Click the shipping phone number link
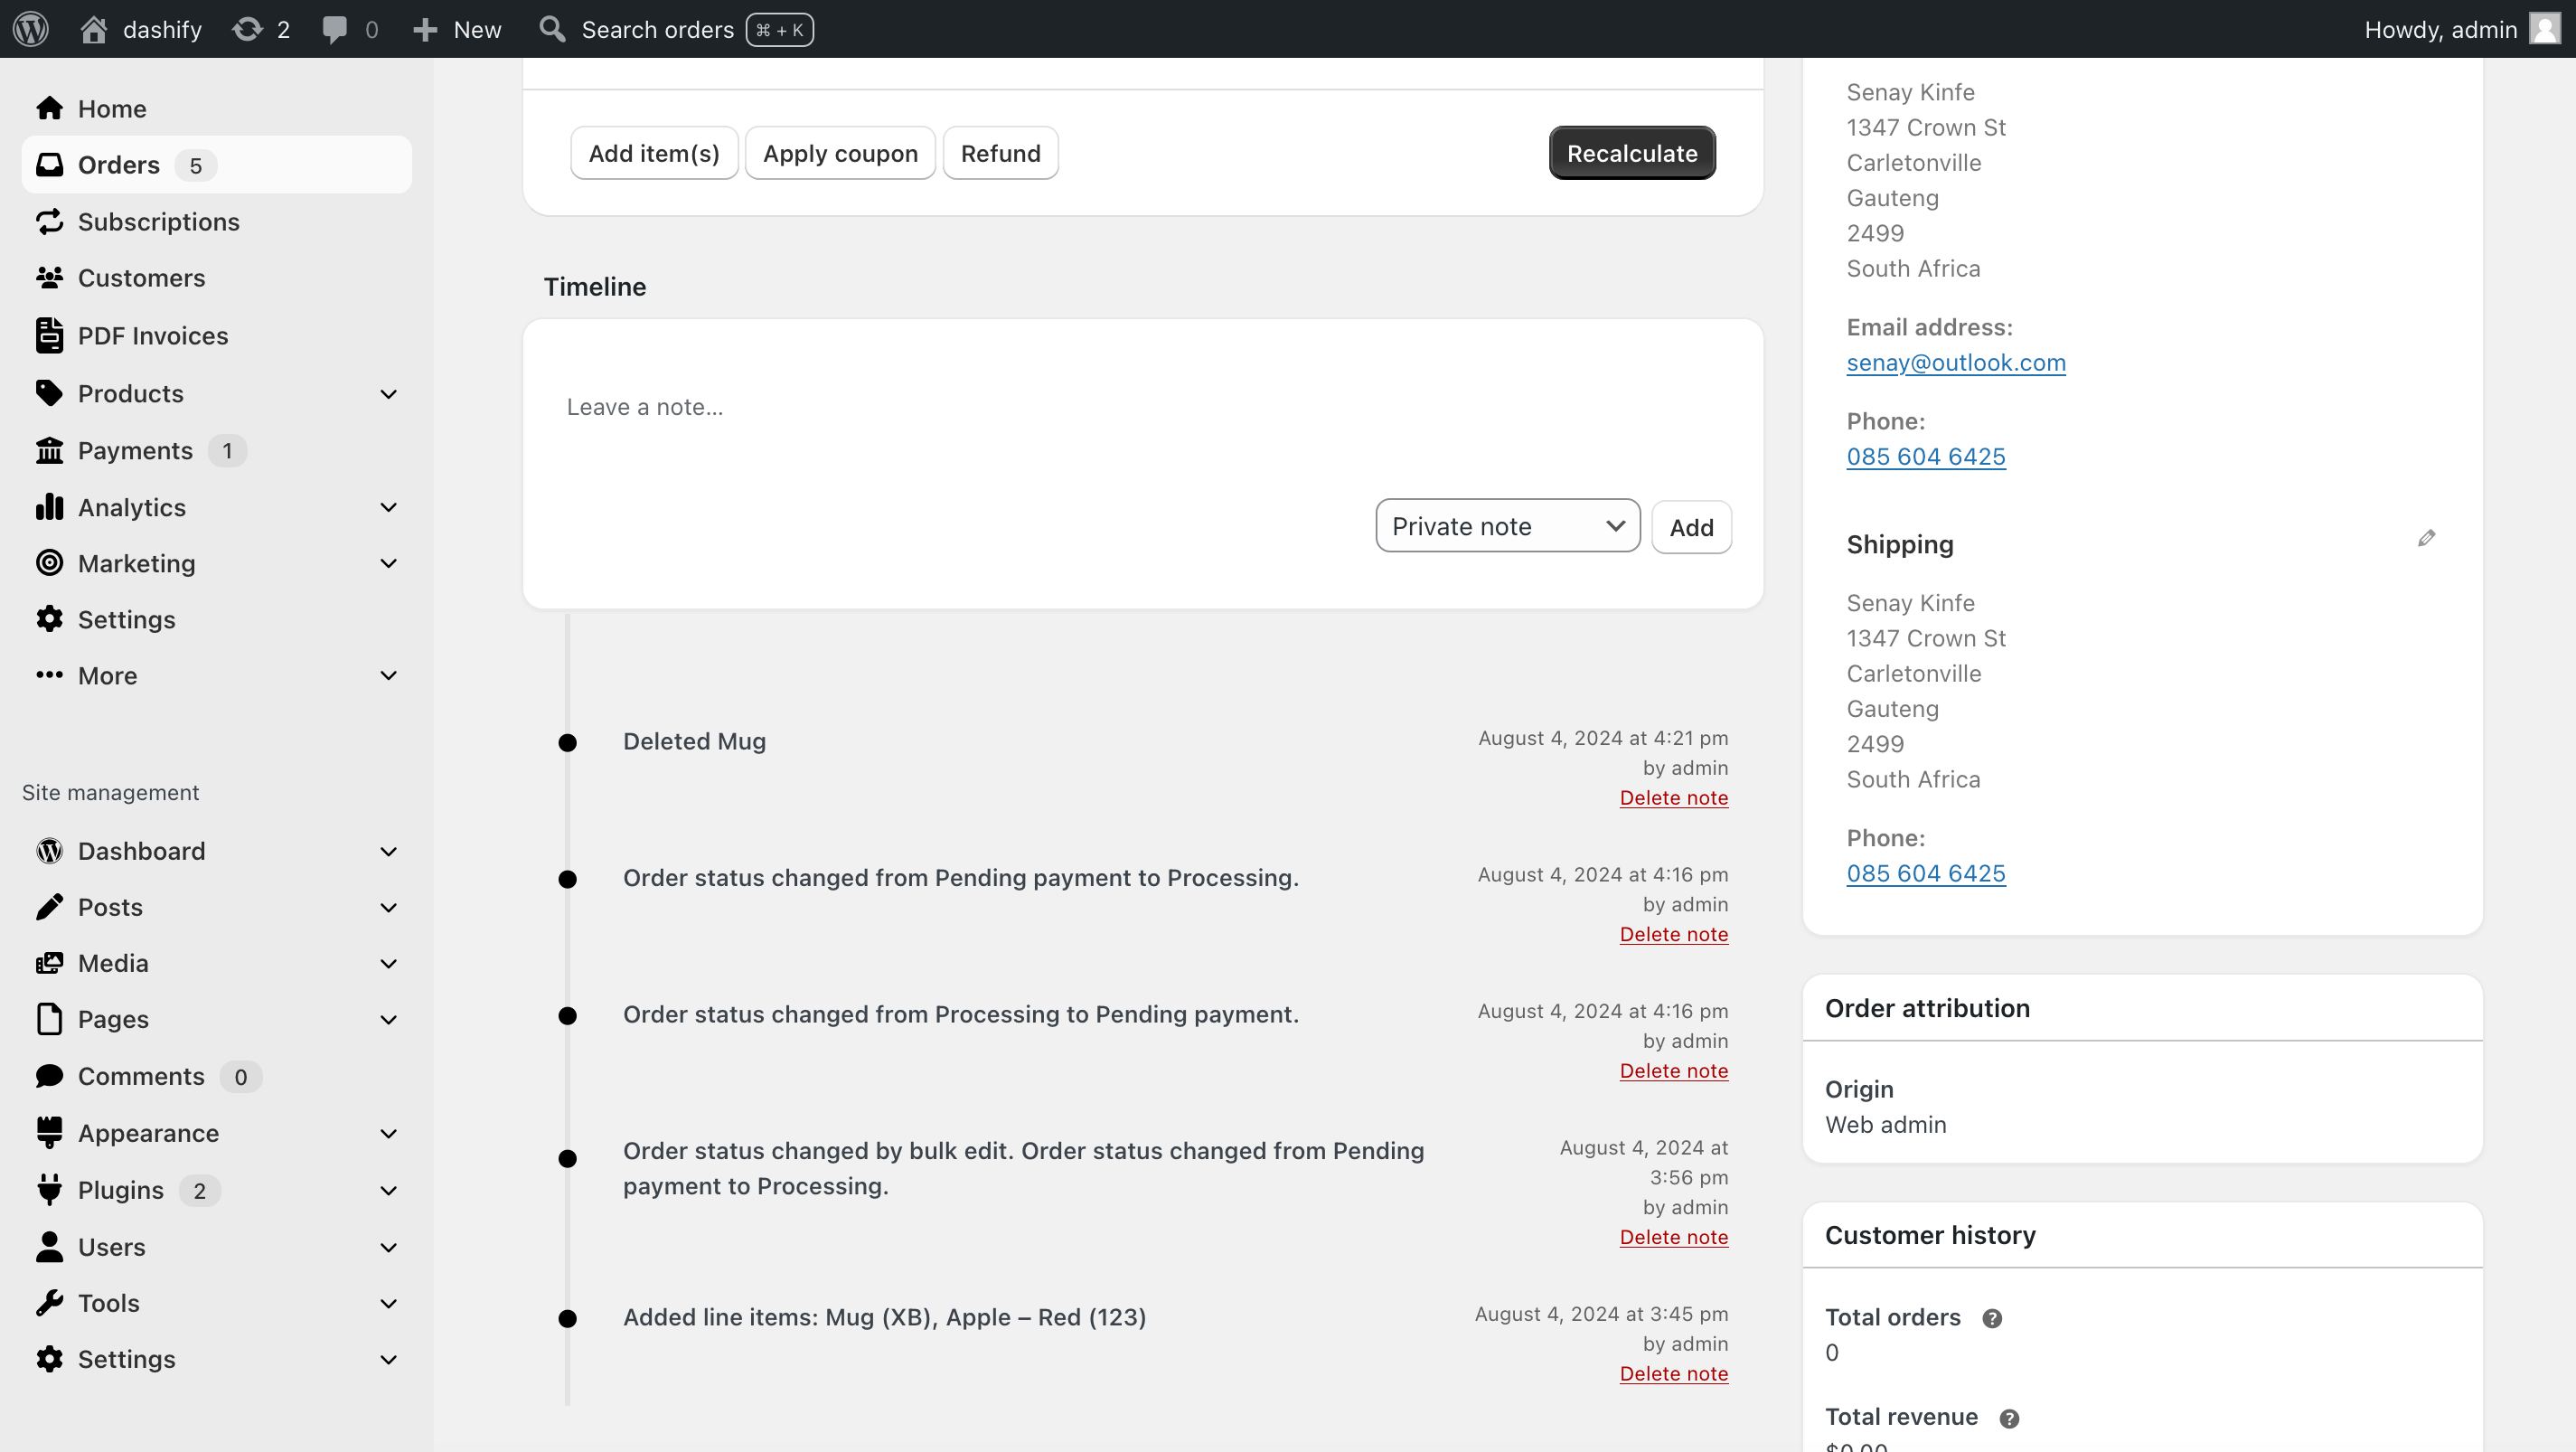Screen dimensions: 2576x1452 click(1925, 873)
